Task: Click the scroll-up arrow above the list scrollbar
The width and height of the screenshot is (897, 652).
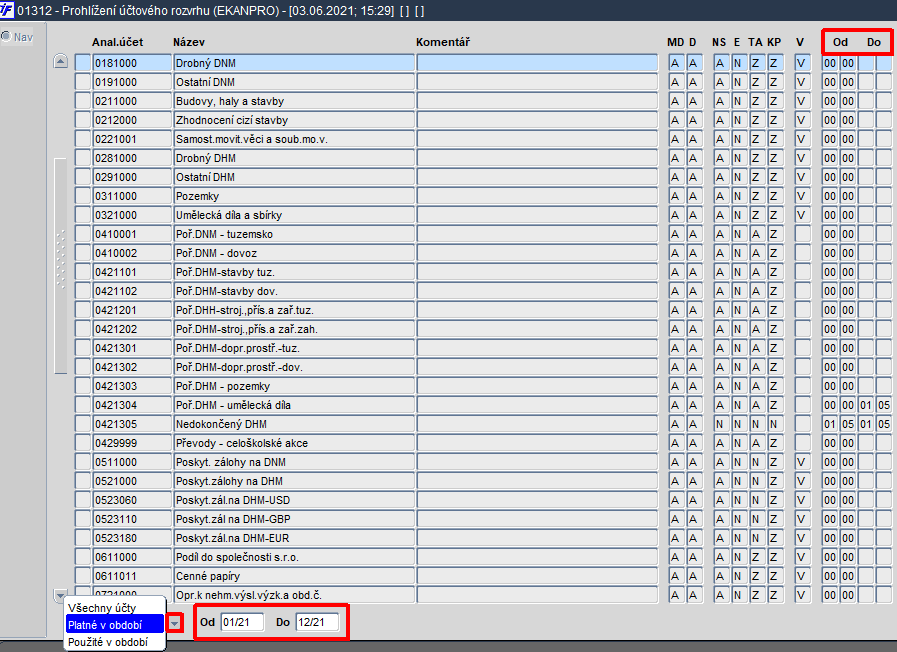Action: 61,61
